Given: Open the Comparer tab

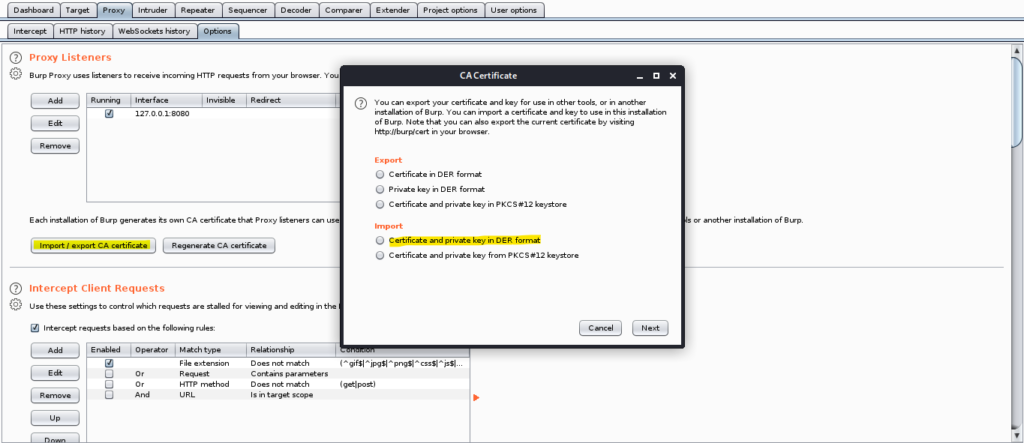Looking at the screenshot, I should click(344, 10).
